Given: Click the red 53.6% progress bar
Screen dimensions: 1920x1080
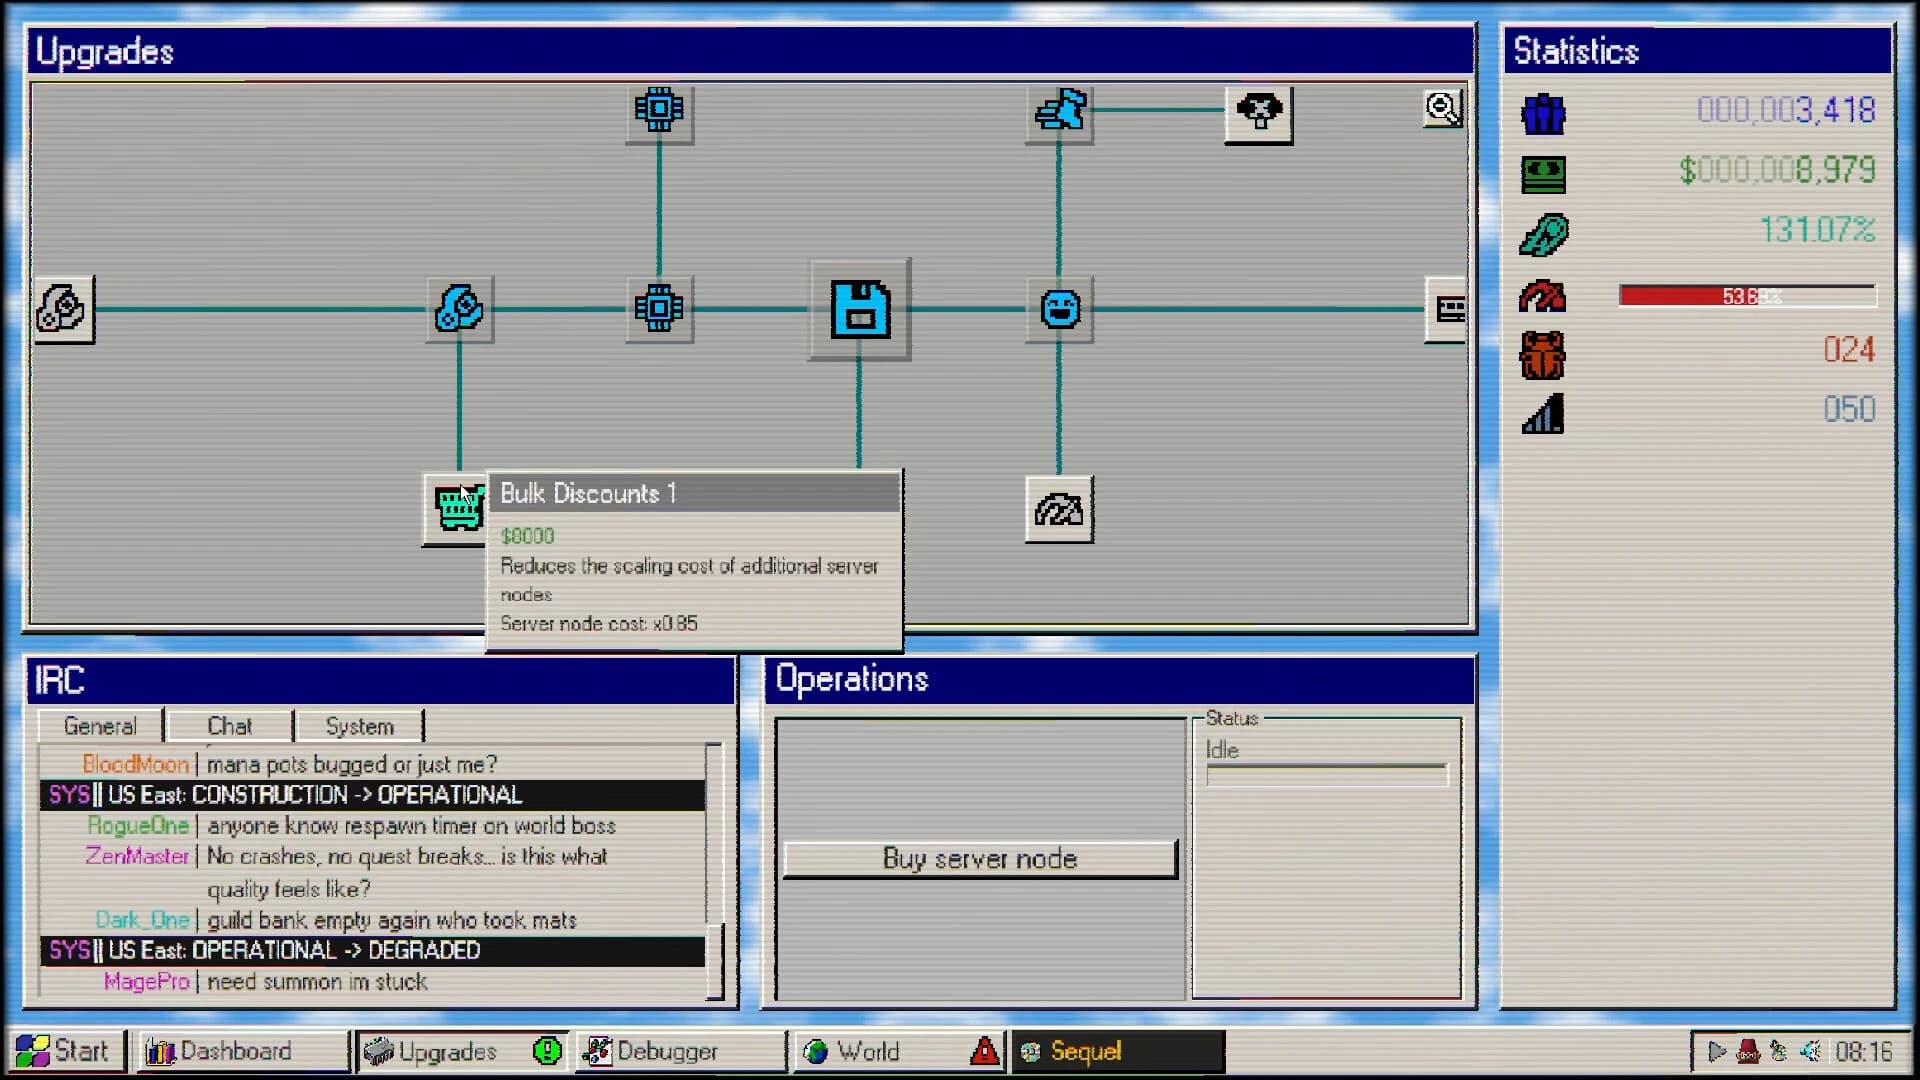Looking at the screenshot, I should 1746,295.
